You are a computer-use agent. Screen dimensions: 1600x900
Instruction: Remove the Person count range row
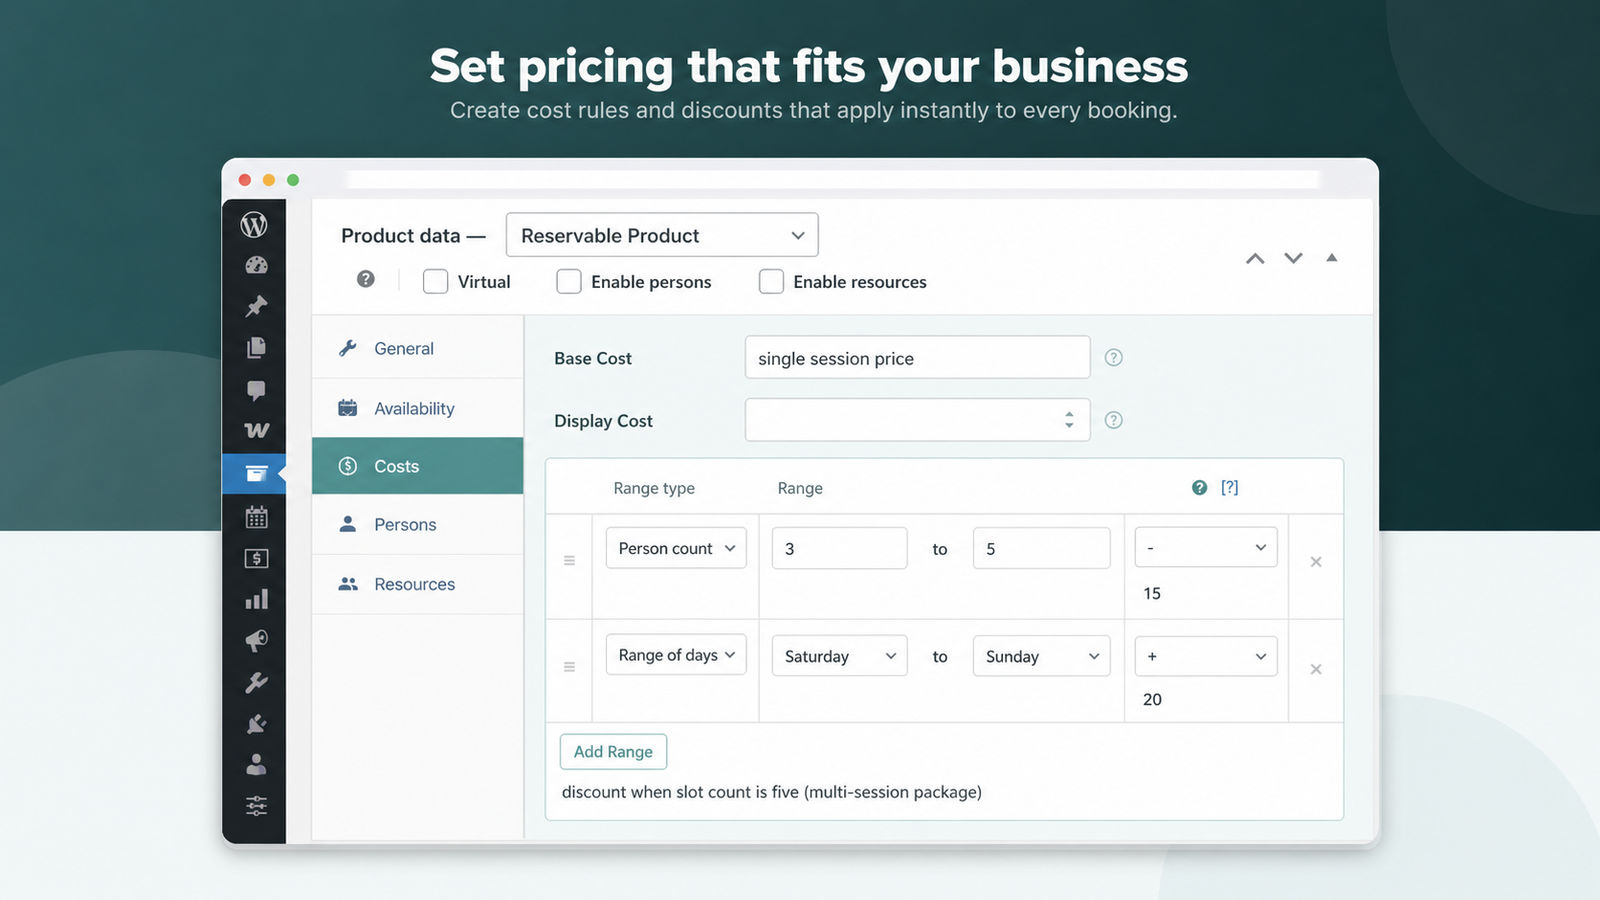1316,562
